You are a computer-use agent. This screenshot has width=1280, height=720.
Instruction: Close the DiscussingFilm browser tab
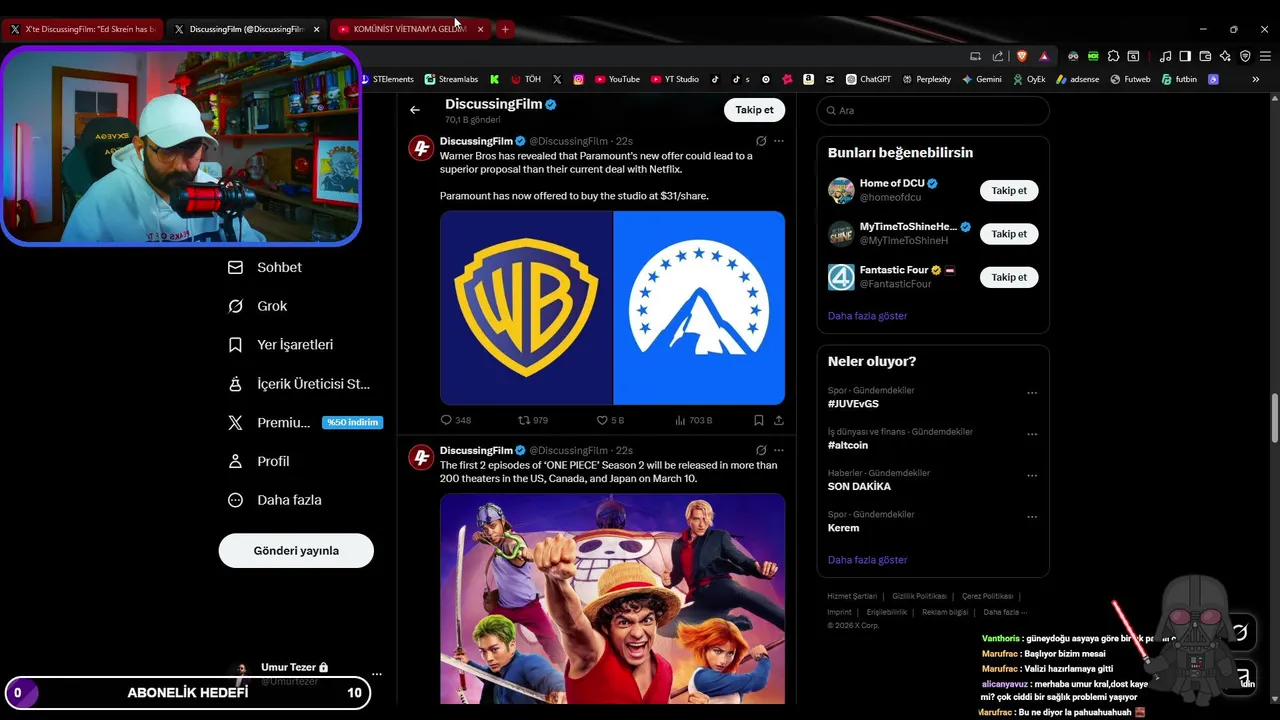pyautogui.click(x=317, y=29)
